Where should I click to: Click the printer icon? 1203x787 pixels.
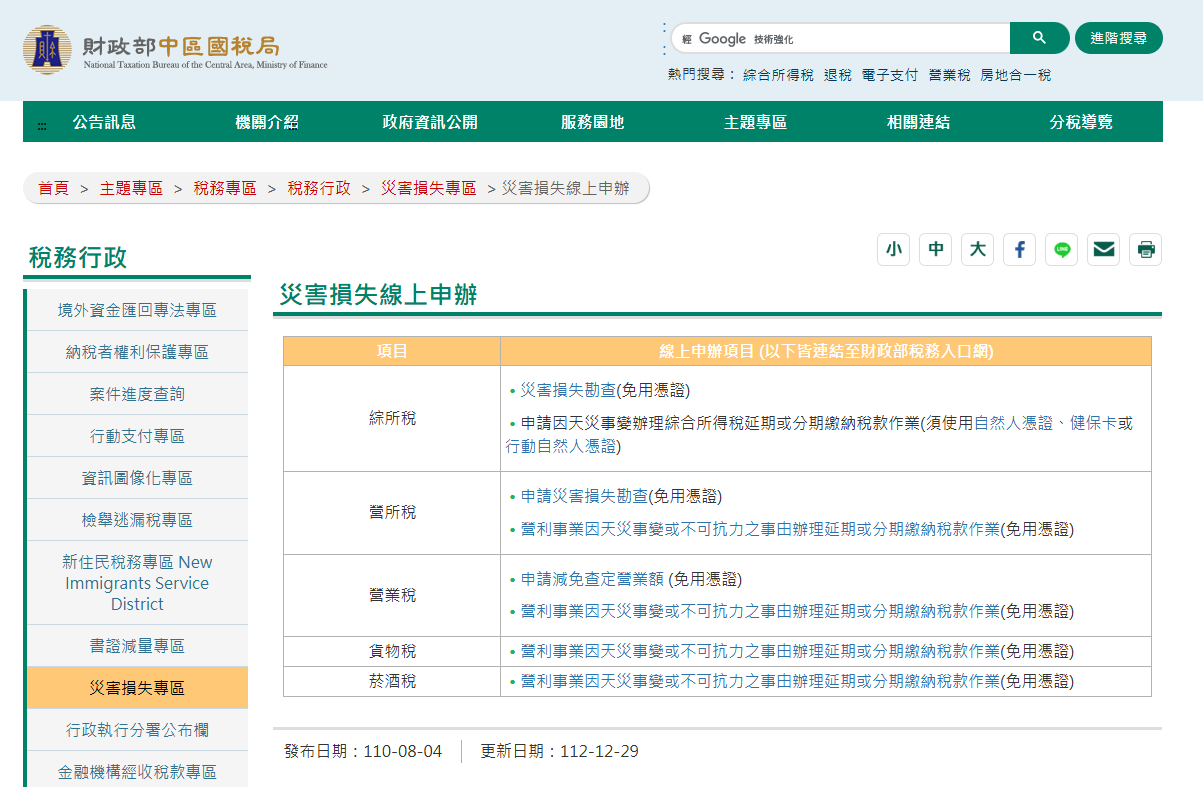pyautogui.click(x=1145, y=249)
